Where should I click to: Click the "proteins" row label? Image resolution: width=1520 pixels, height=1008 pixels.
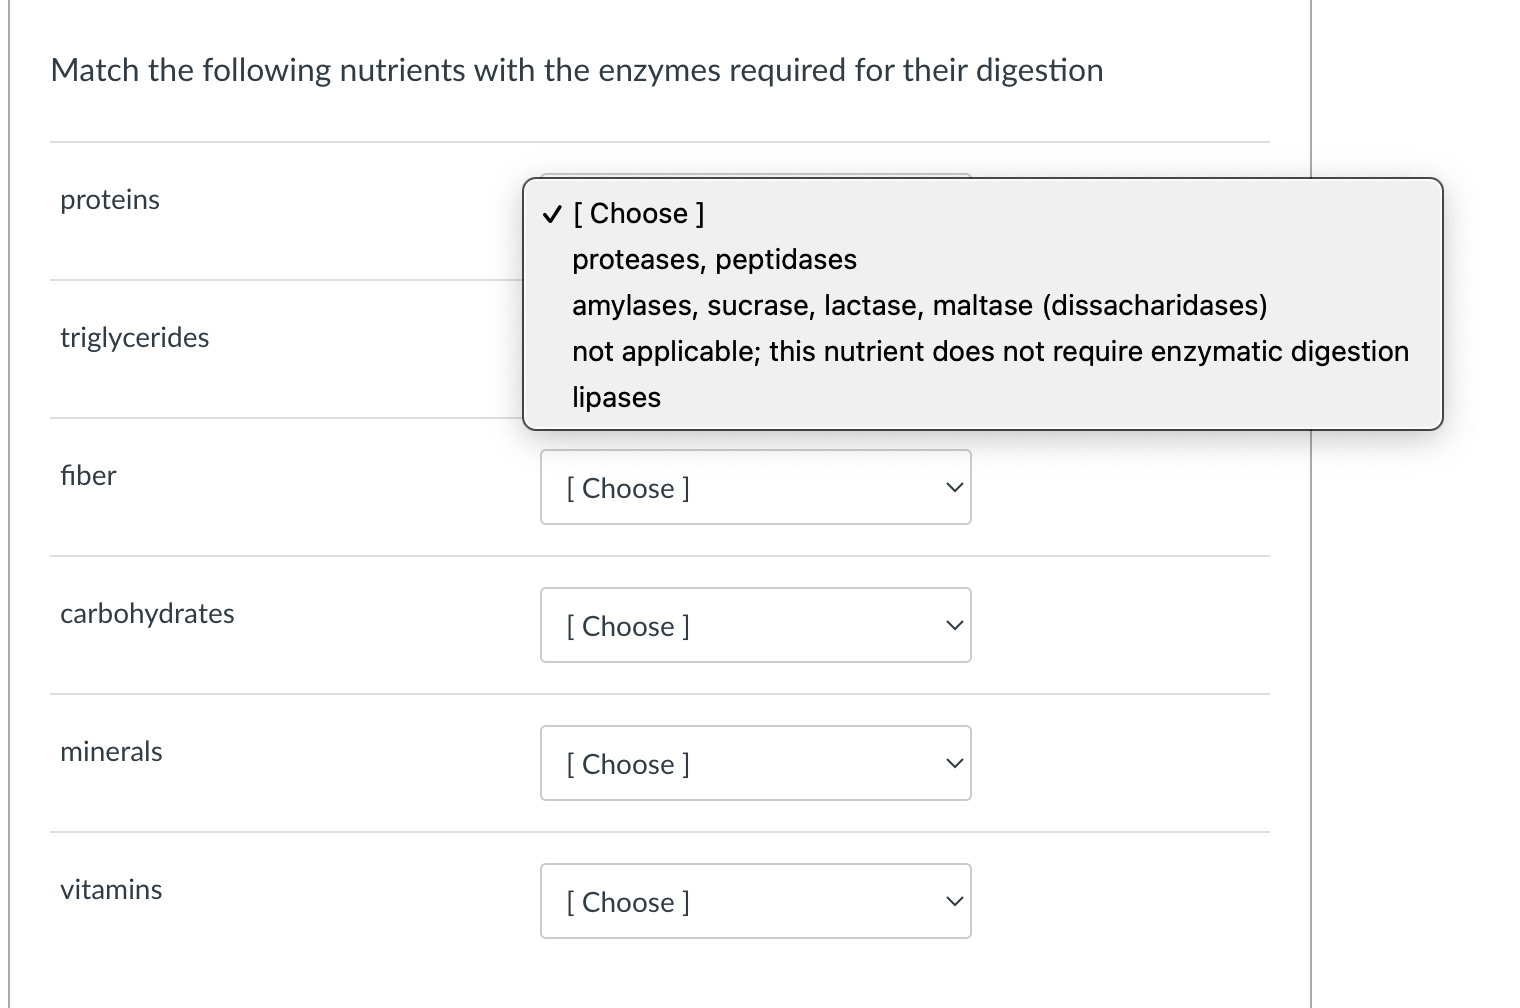109,199
